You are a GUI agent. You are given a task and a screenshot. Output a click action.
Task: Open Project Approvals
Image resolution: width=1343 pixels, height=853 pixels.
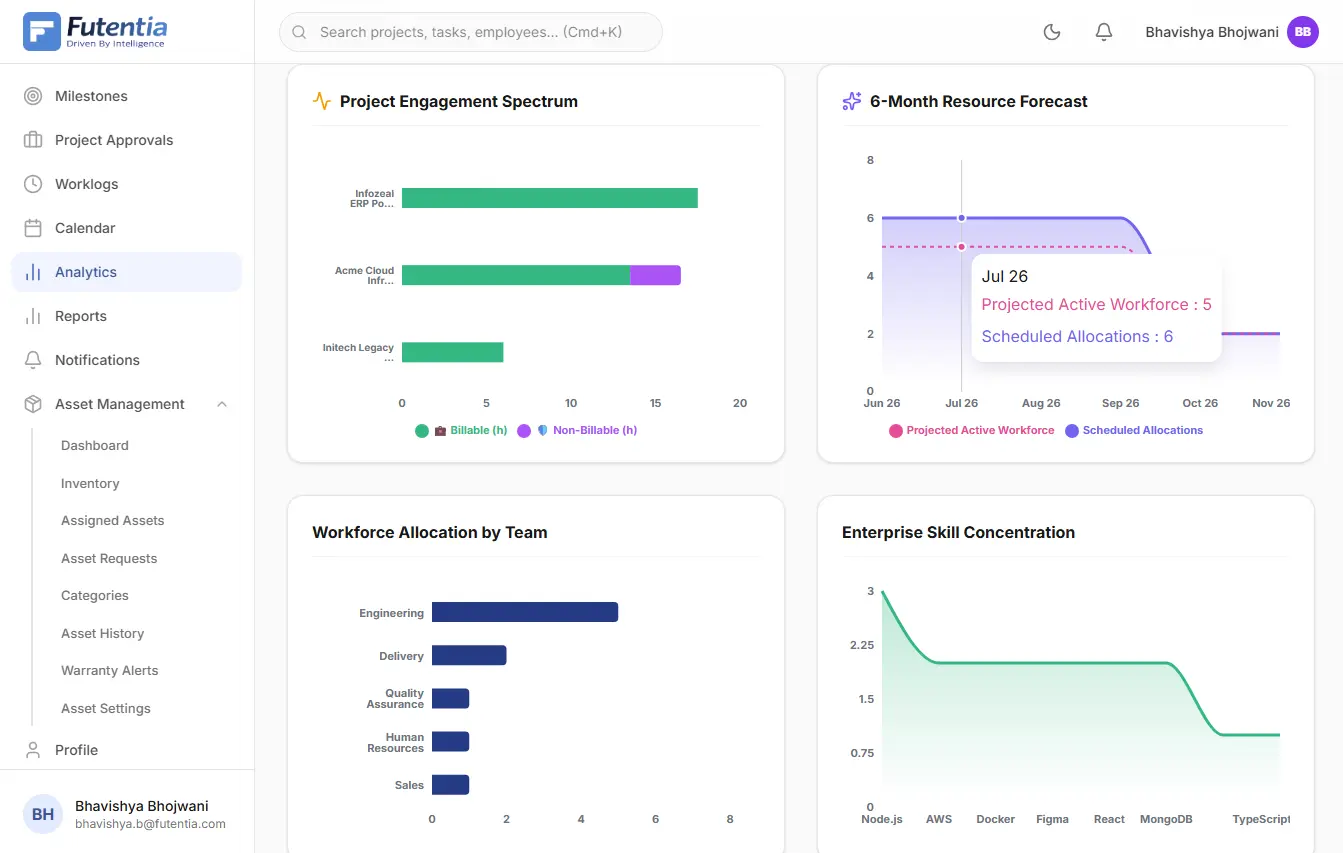(127, 140)
